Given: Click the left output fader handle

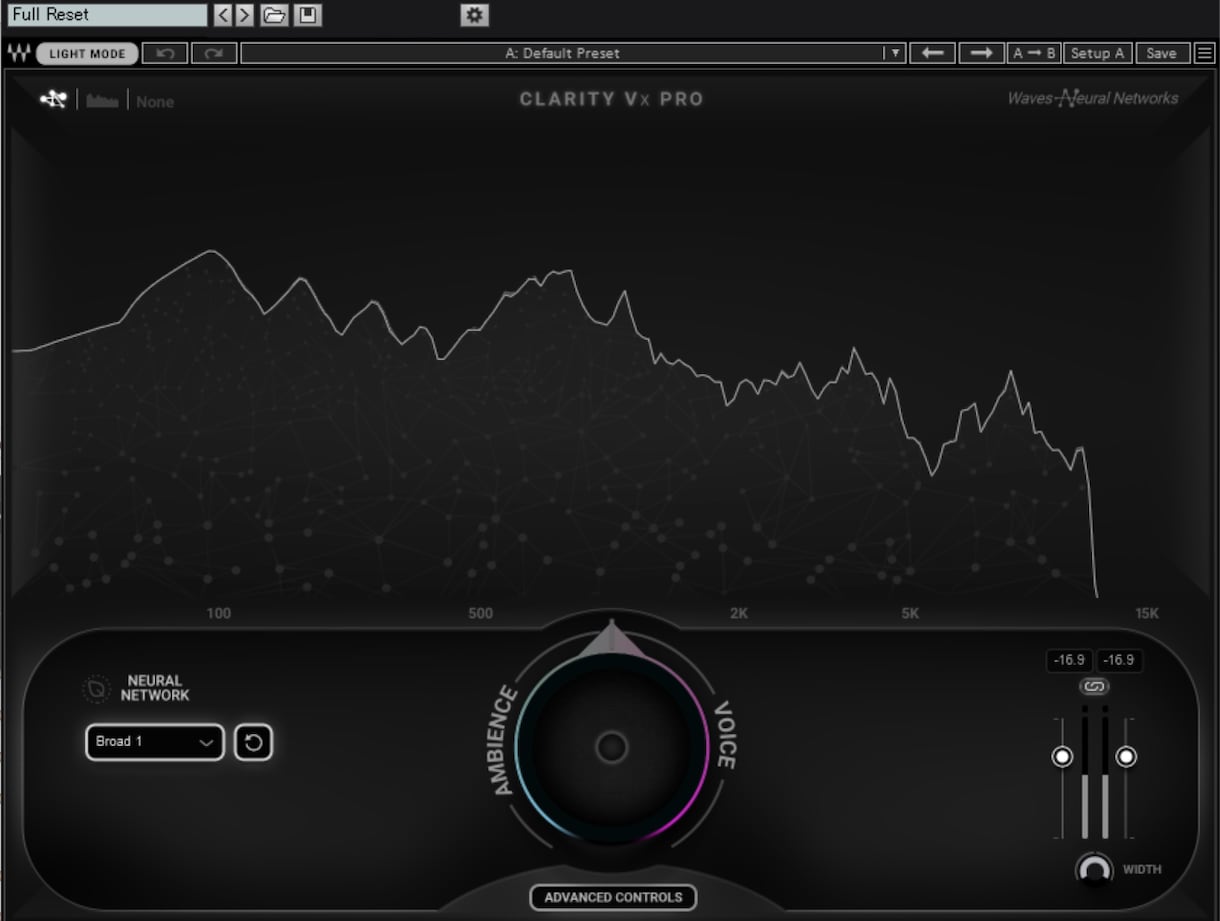Looking at the screenshot, I should click(x=1062, y=757).
